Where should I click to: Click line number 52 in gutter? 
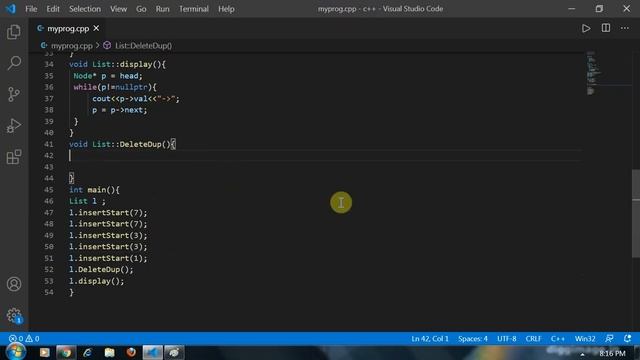49,269
